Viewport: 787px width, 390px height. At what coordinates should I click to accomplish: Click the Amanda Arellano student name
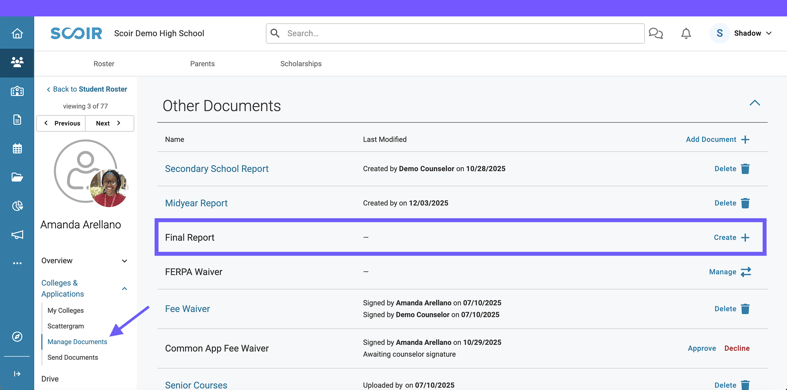80,225
